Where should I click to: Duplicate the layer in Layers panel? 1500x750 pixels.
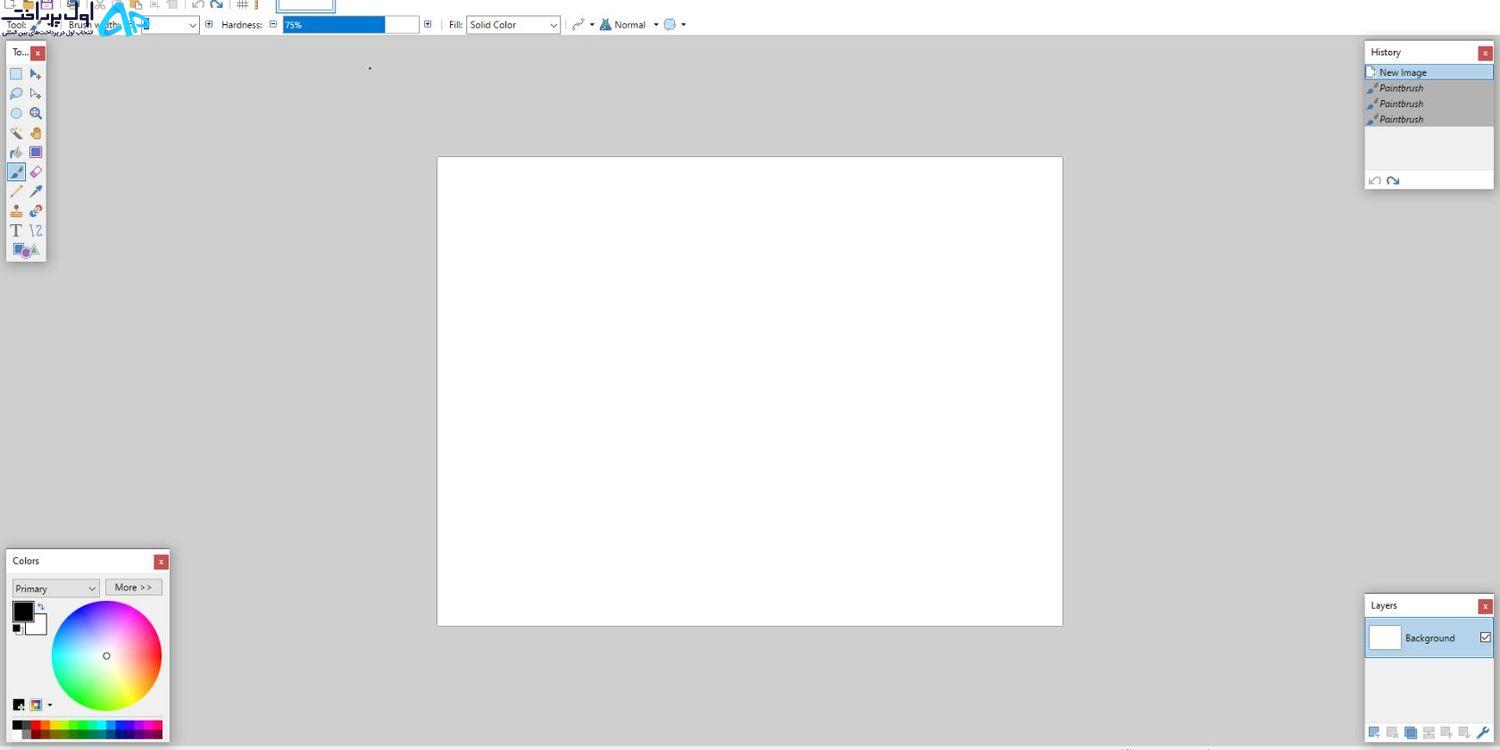(1410, 733)
